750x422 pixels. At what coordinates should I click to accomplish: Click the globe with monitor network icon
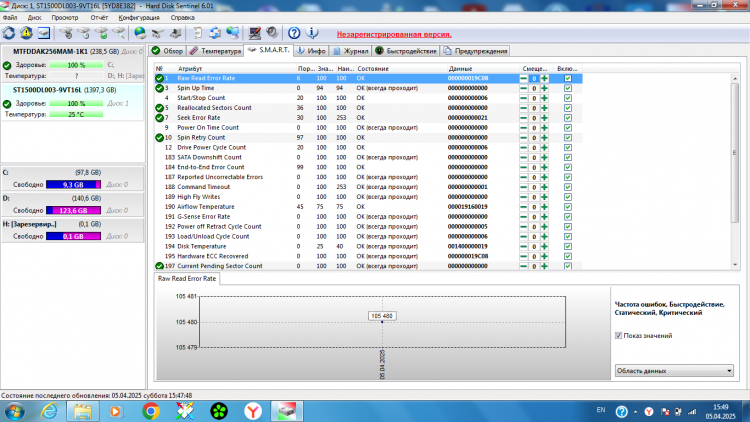click(233, 33)
